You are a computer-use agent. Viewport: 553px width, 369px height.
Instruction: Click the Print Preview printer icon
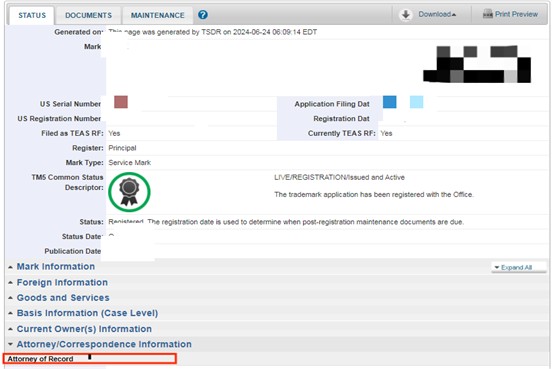488,14
